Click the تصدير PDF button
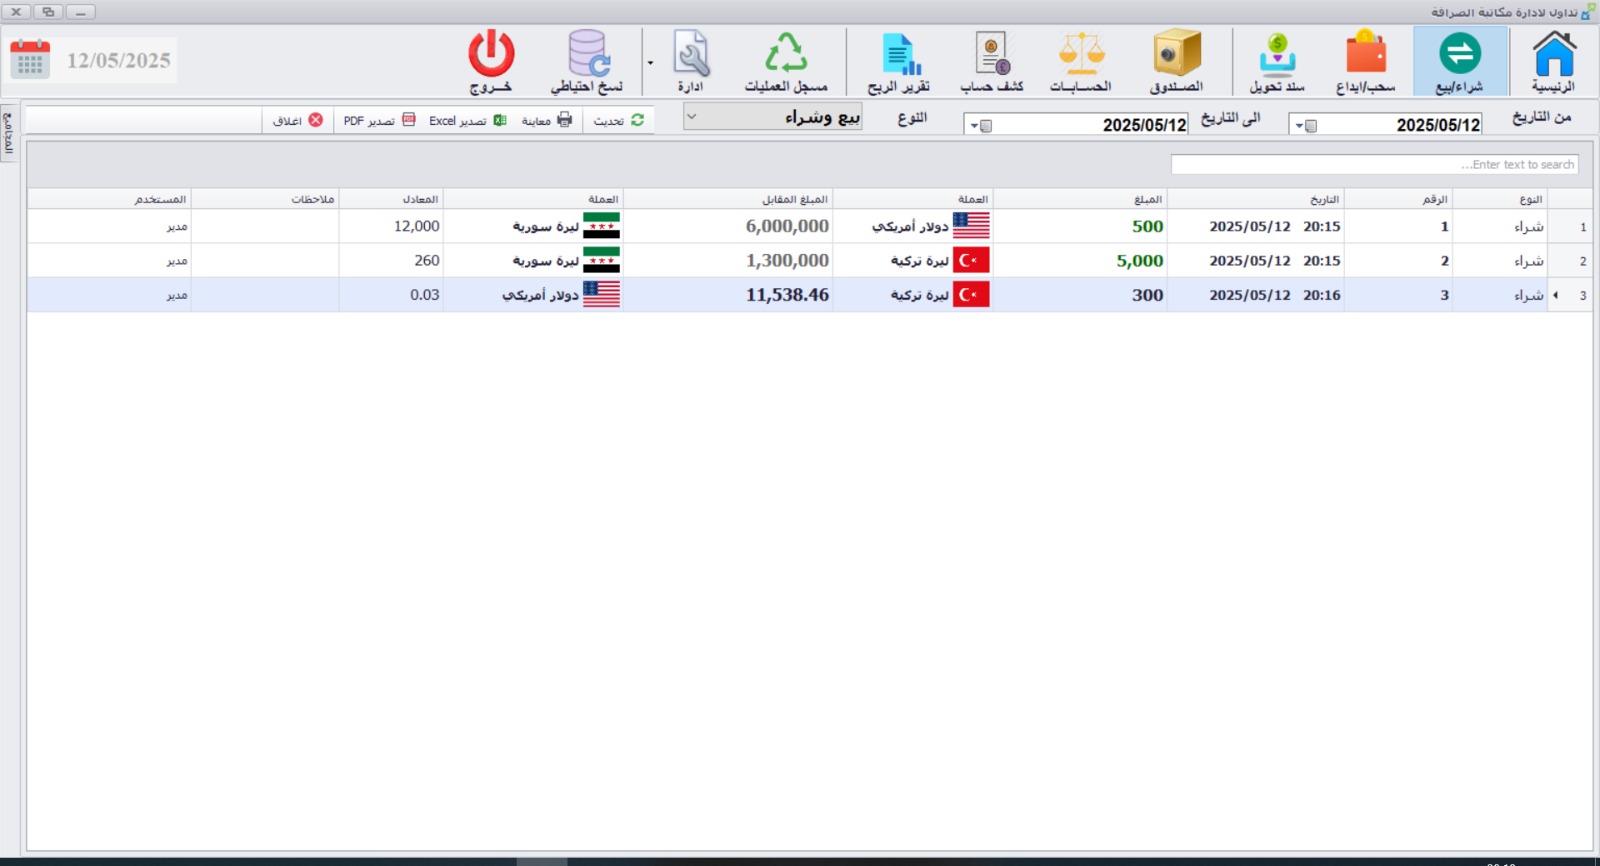 [x=379, y=120]
